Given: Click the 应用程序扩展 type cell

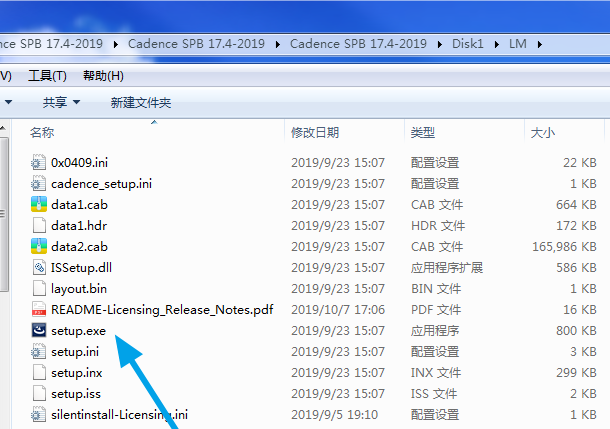Looking at the screenshot, I should click(447, 268).
